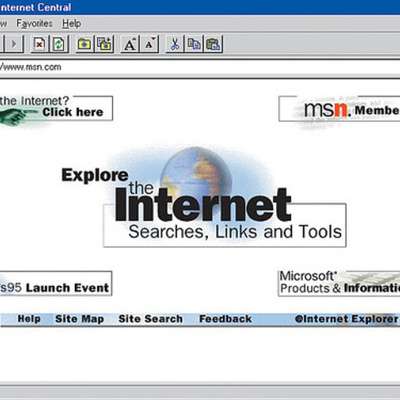Click the Add to Favorites icon
Viewport: 400px width, 400px height.
pos(104,44)
